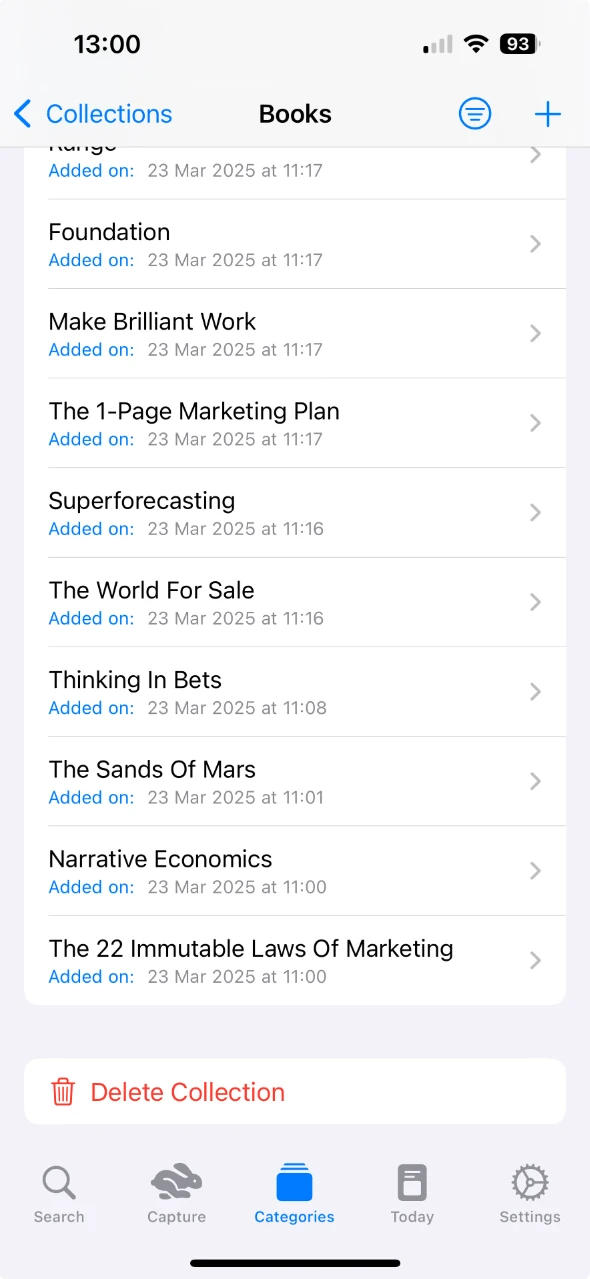The width and height of the screenshot is (590, 1279).
Task: Tap the plus icon to add item
Action: pyautogui.click(x=548, y=114)
